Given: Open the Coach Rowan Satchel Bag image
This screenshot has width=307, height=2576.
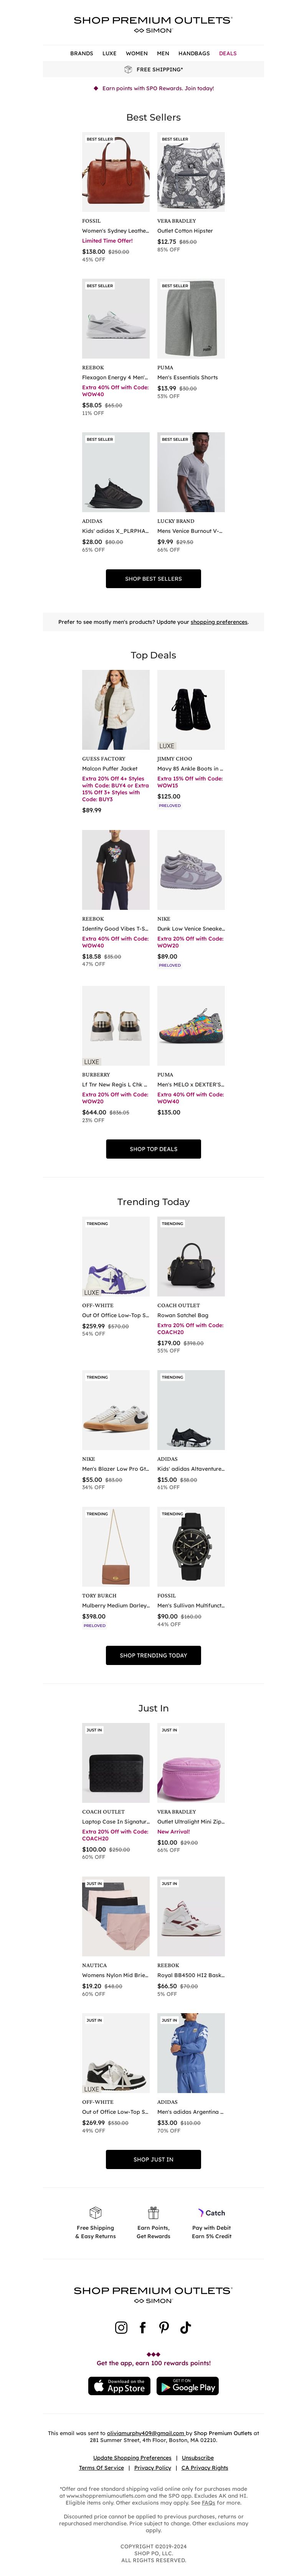Looking at the screenshot, I should pyautogui.click(x=191, y=1256).
